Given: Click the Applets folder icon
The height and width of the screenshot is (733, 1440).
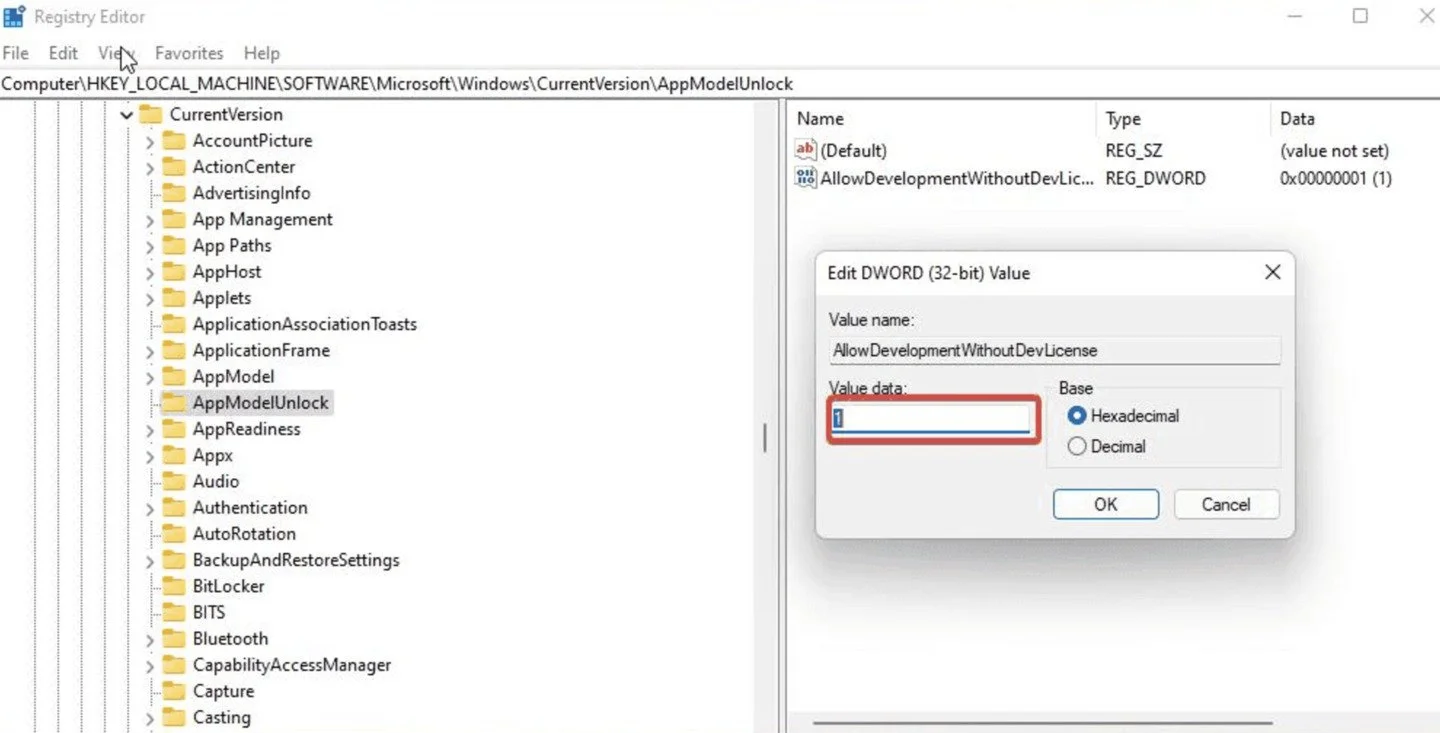Looking at the screenshot, I should [x=174, y=298].
